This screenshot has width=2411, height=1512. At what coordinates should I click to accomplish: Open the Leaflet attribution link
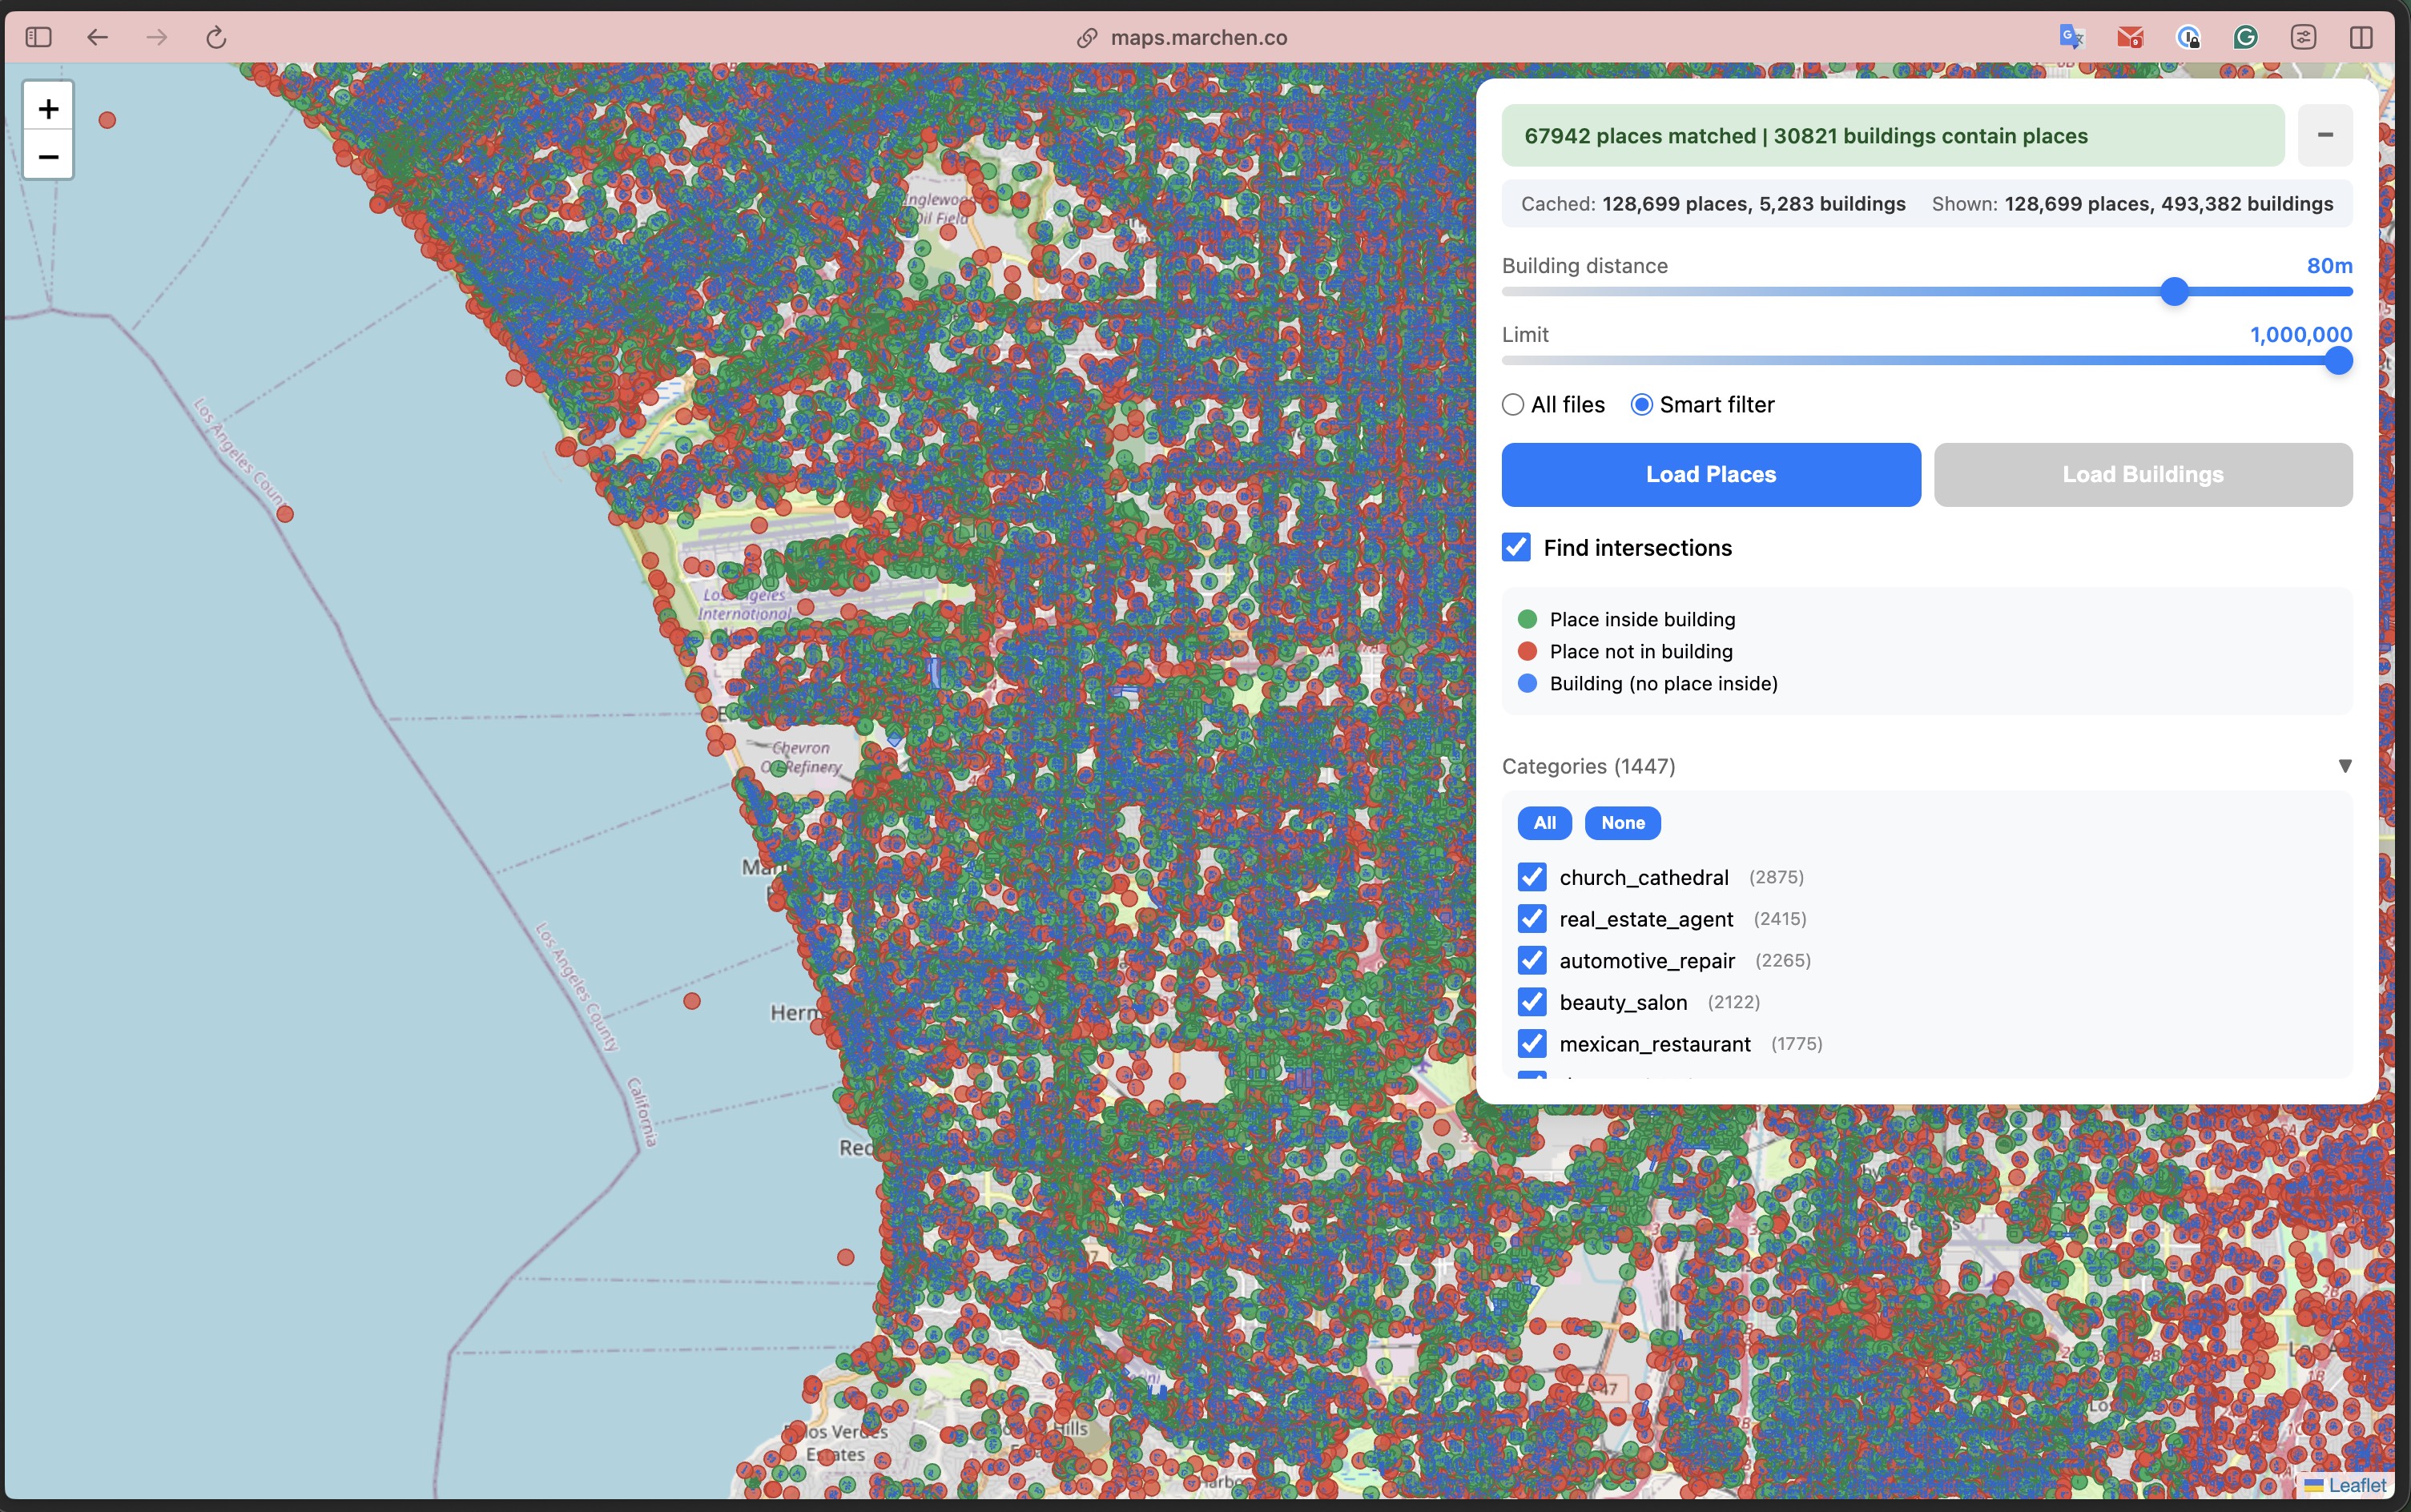pos(2357,1485)
